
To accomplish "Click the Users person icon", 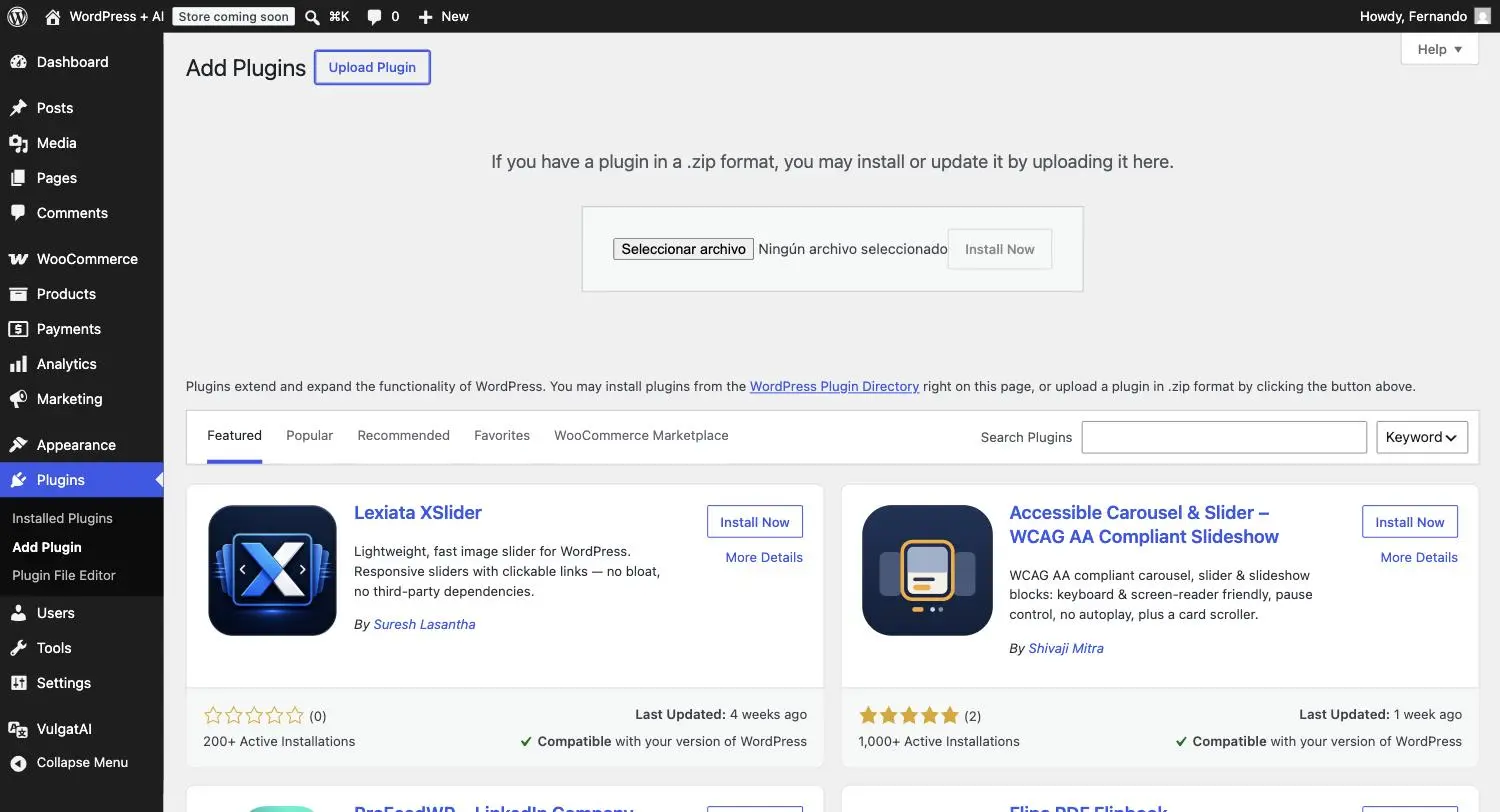I will 18,613.
